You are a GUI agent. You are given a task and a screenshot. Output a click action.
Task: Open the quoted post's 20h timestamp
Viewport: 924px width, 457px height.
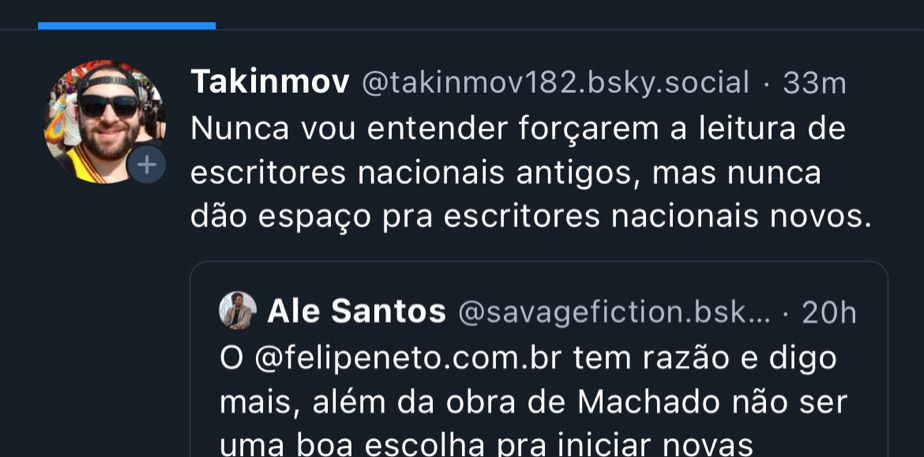pos(829,313)
